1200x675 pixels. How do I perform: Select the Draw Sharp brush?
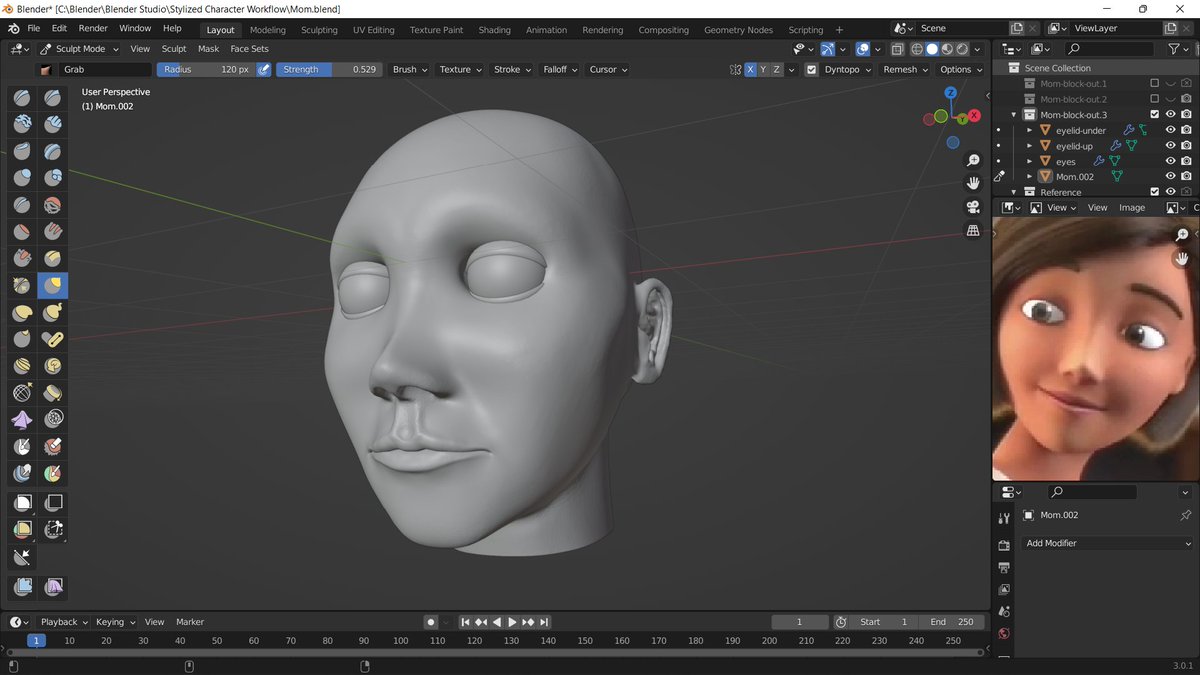pos(53,97)
